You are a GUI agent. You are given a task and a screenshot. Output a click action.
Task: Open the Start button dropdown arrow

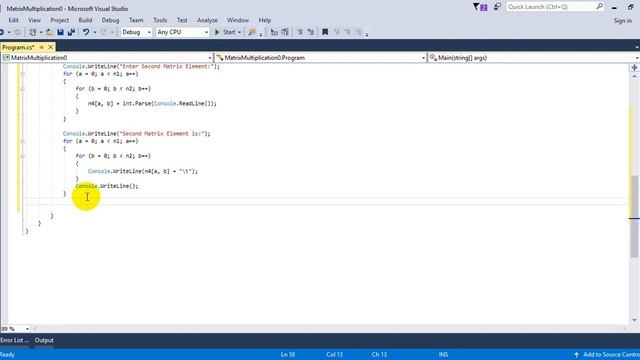pyautogui.click(x=240, y=32)
